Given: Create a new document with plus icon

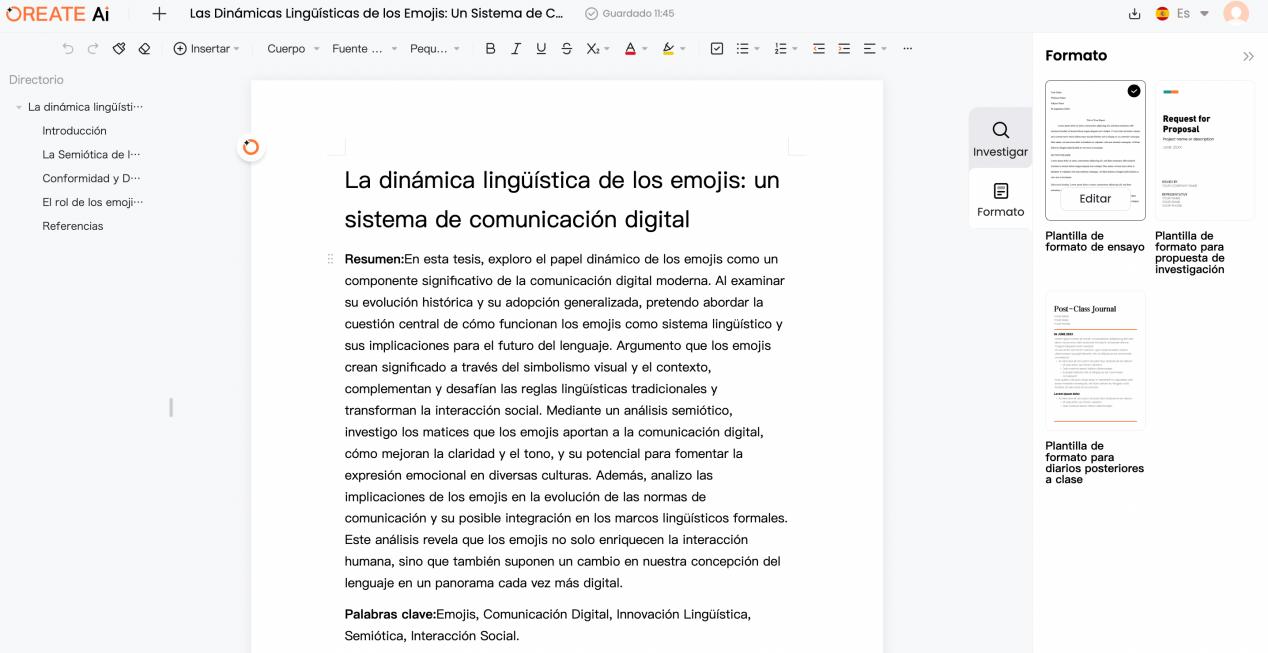Looking at the screenshot, I should pos(159,14).
